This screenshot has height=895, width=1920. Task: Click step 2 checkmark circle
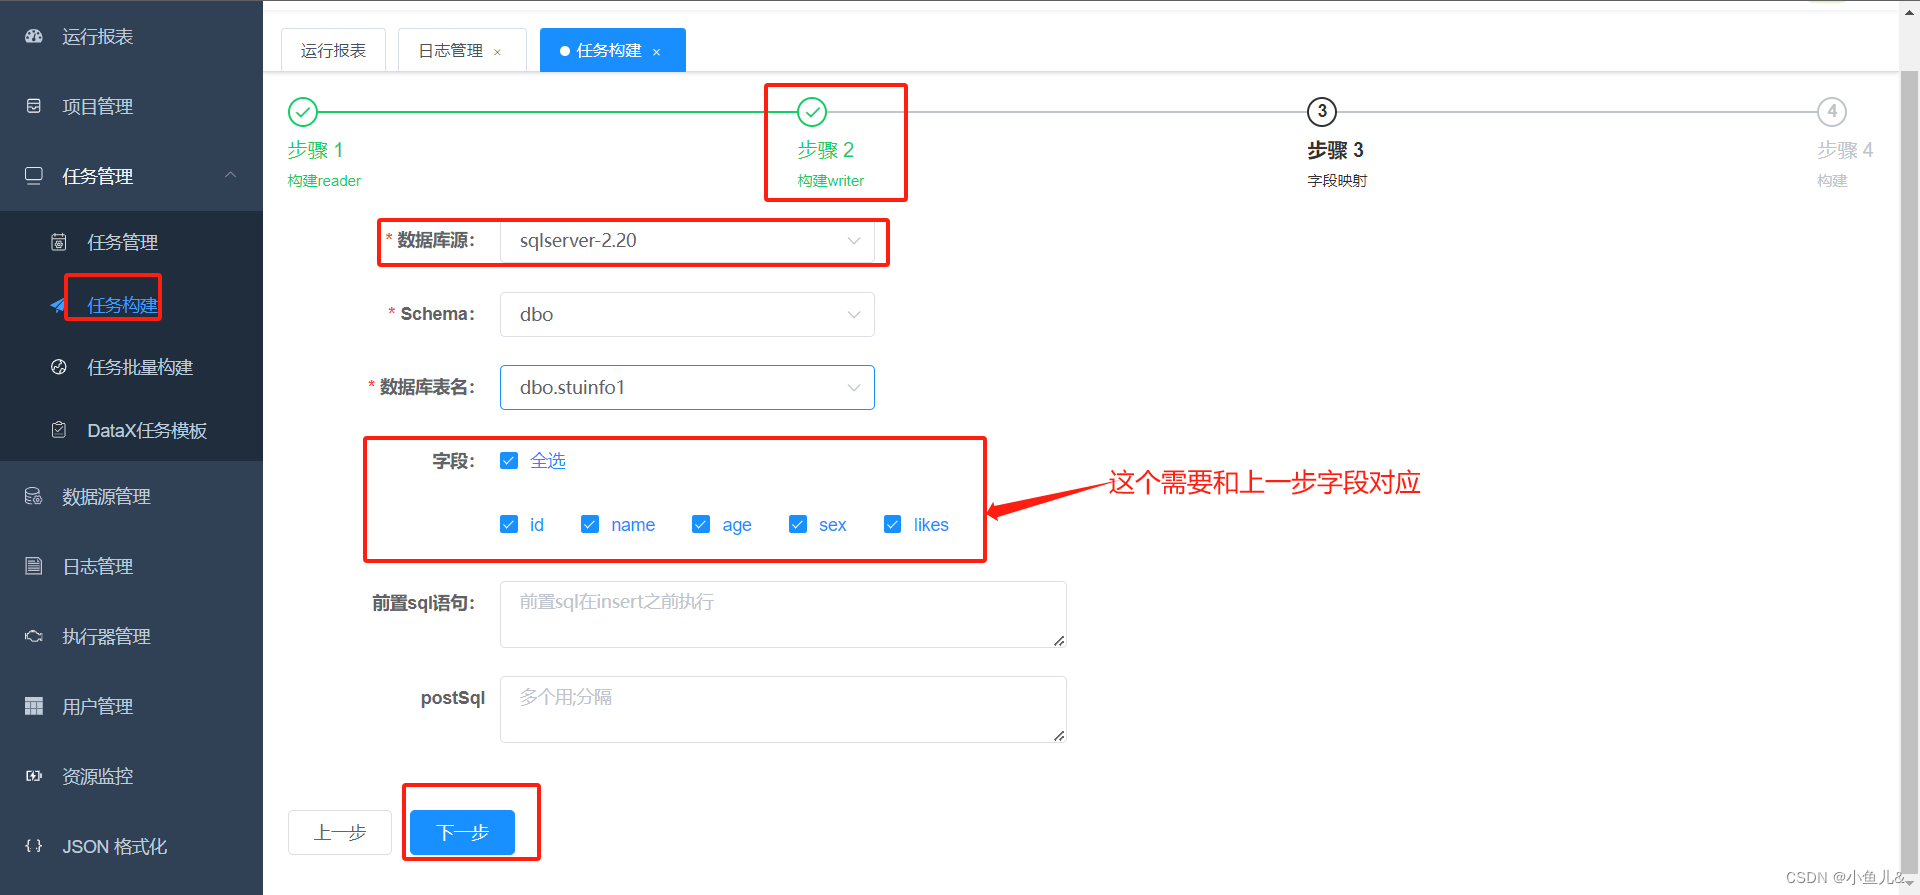[812, 112]
